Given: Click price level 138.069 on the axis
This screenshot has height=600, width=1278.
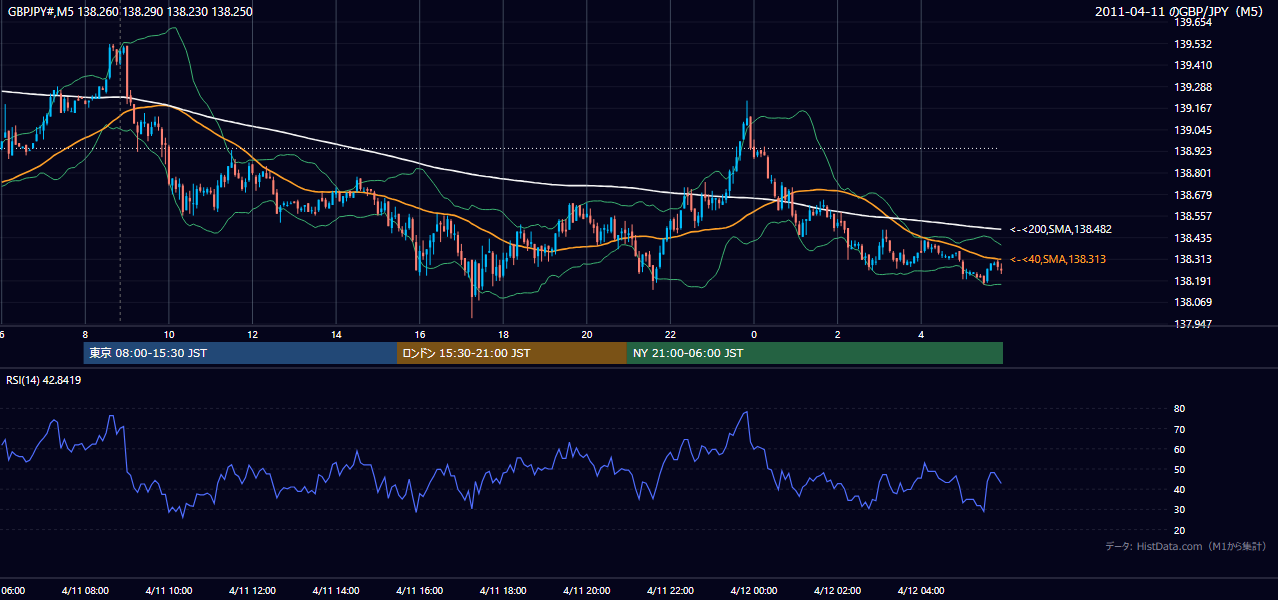Looking at the screenshot, I should pos(1193,302).
